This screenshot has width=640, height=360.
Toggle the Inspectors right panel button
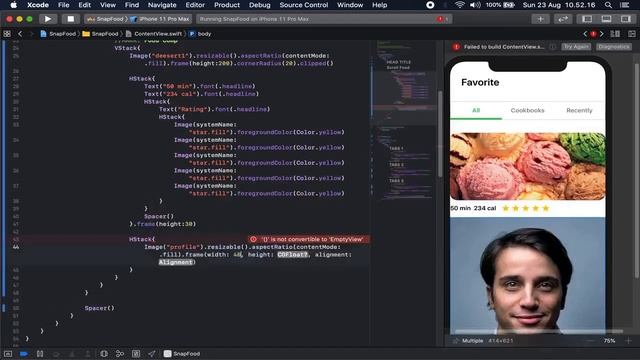pos(625,19)
